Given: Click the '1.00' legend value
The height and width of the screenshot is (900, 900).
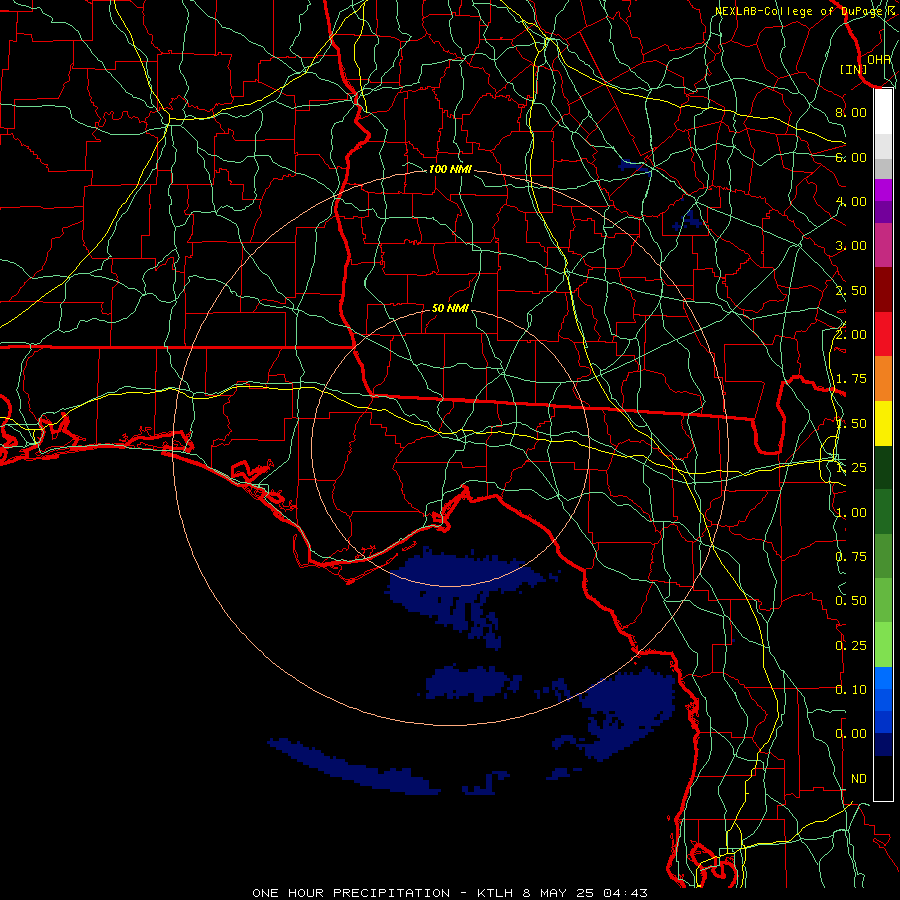Looking at the screenshot, I should (851, 513).
